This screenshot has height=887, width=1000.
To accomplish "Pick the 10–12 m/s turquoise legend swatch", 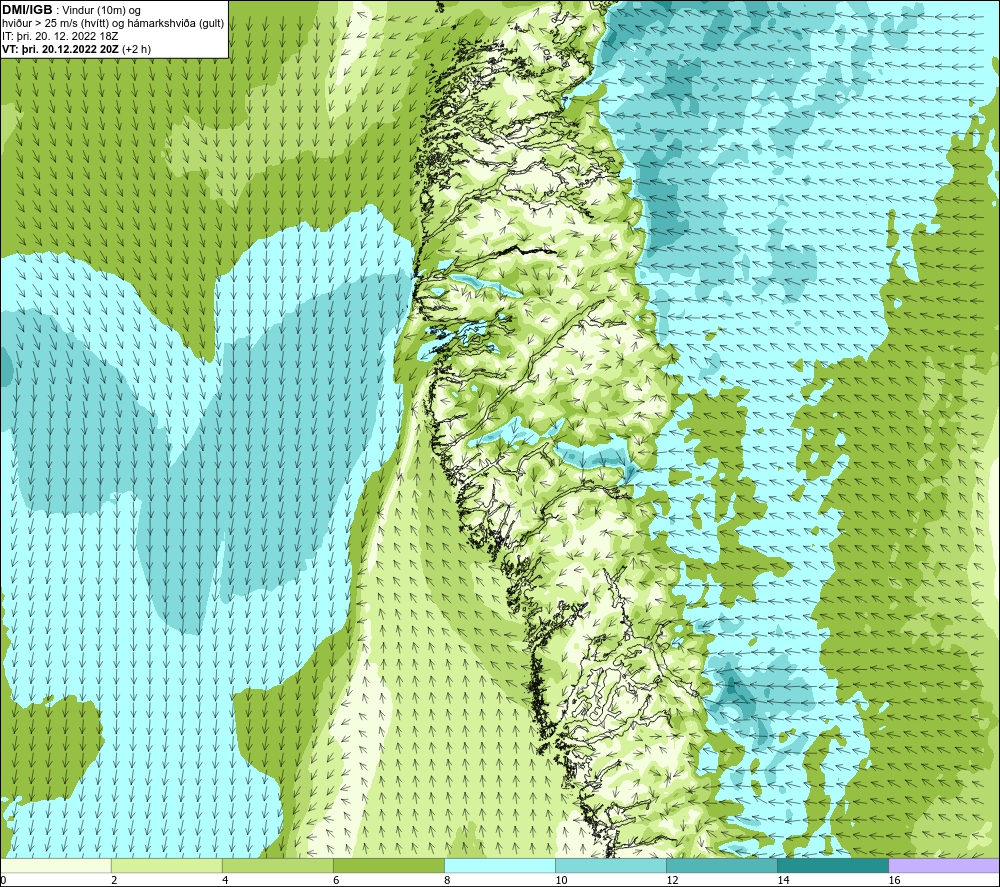I will click(x=610, y=865).
